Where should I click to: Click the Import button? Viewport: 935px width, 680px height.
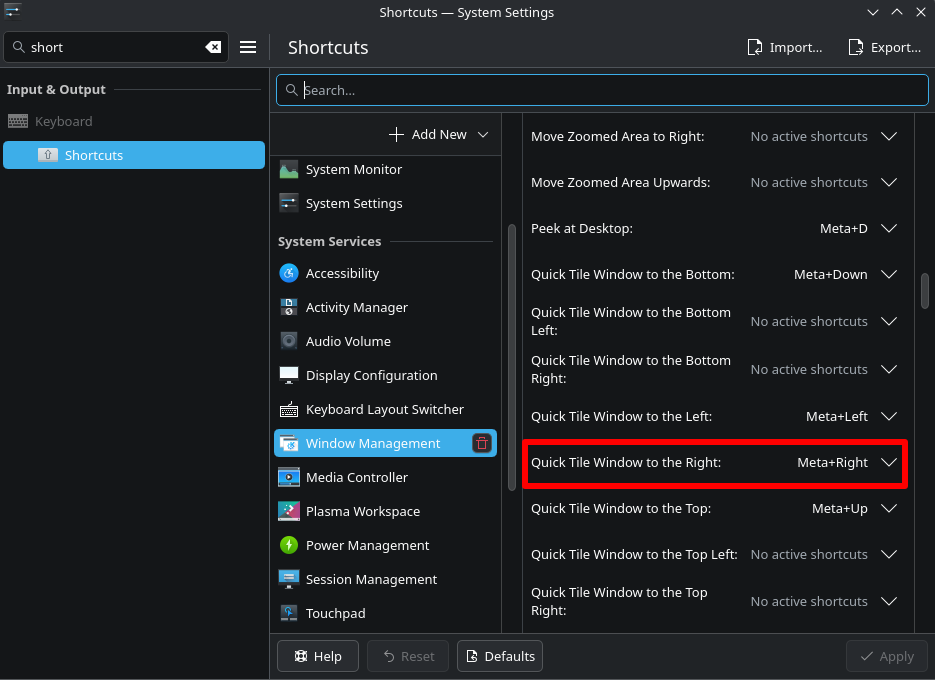click(785, 47)
